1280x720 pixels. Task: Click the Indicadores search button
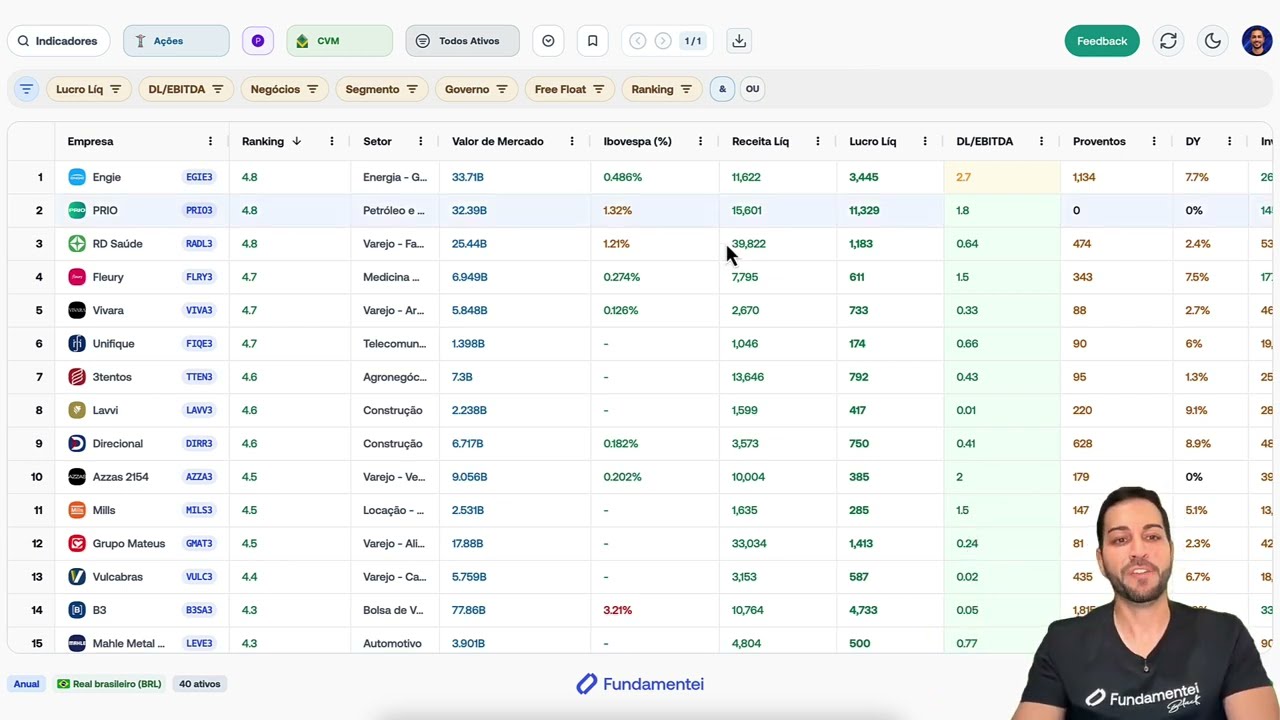pos(59,41)
